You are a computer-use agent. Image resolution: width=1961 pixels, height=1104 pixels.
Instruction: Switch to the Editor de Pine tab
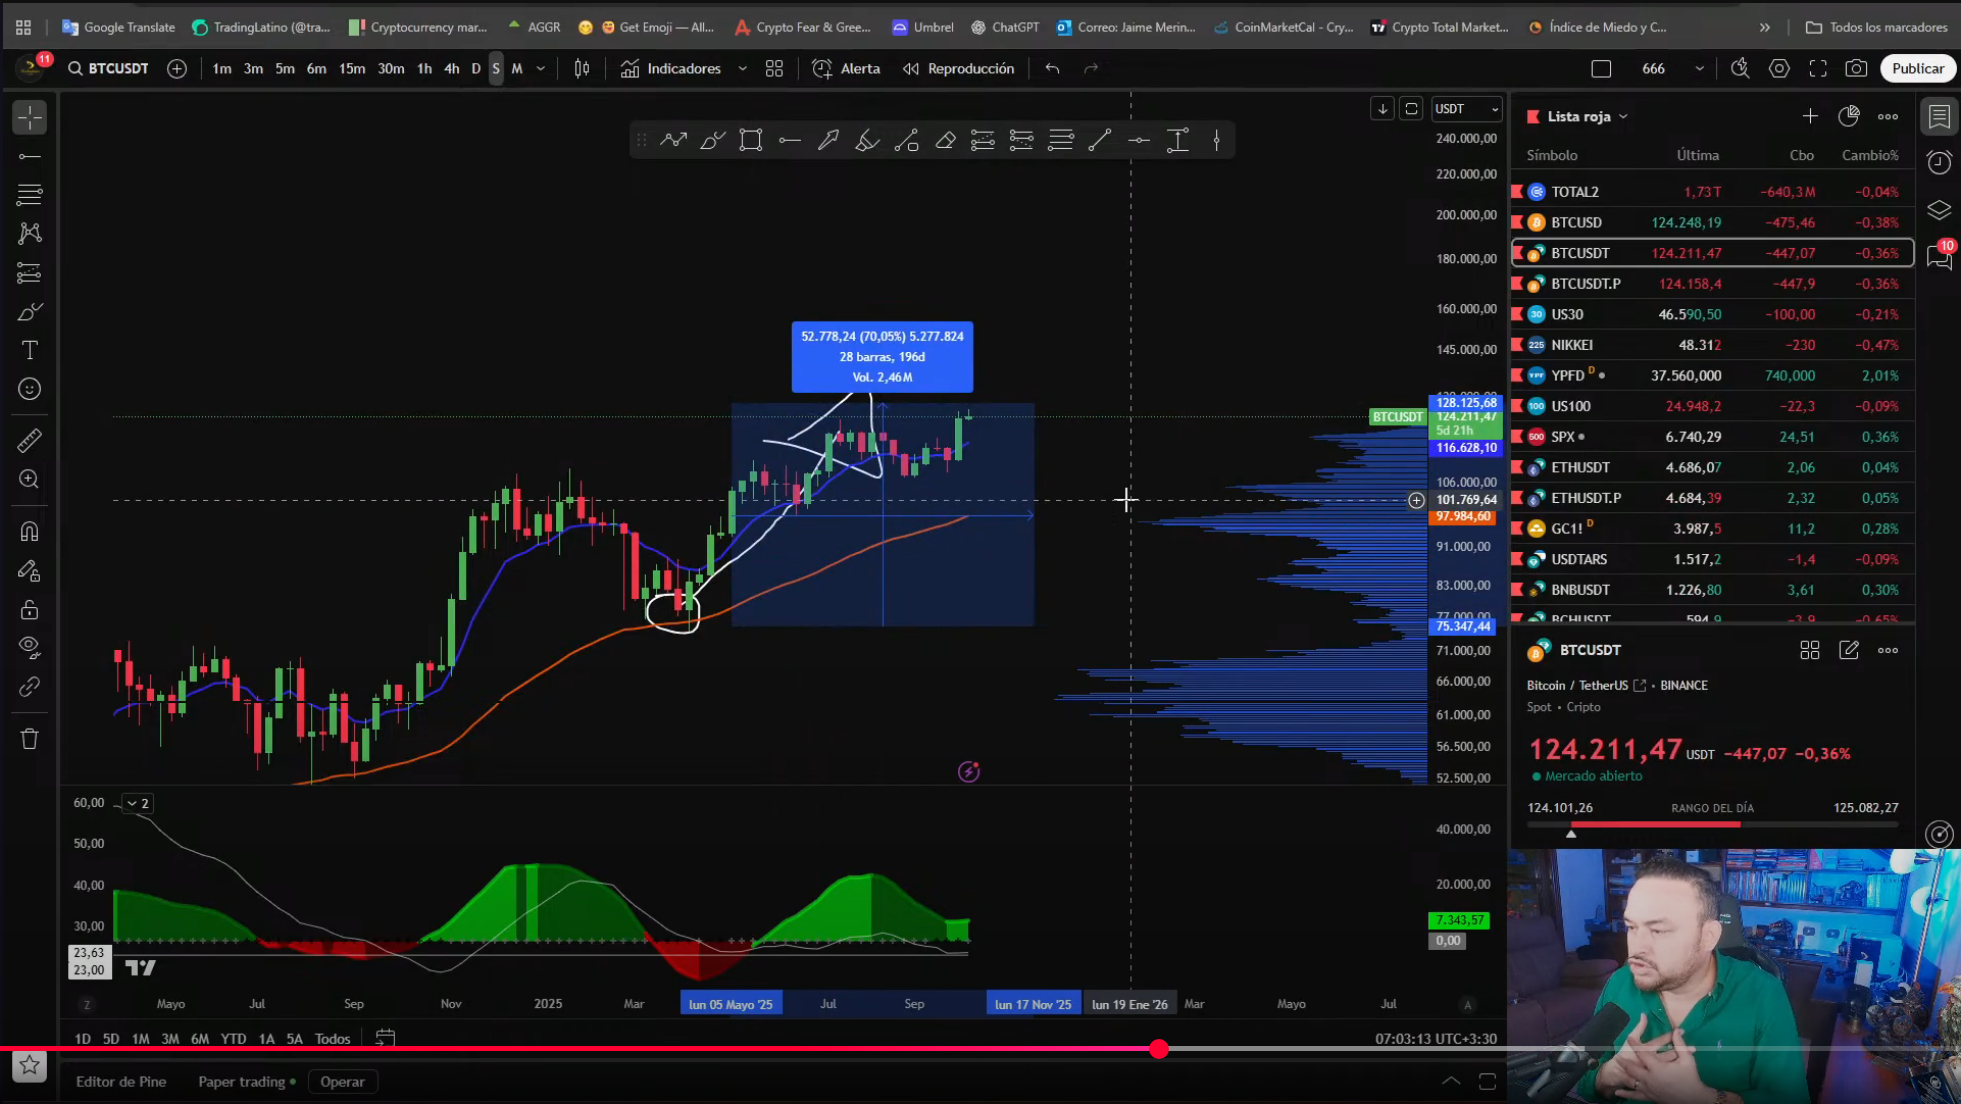coord(121,1081)
